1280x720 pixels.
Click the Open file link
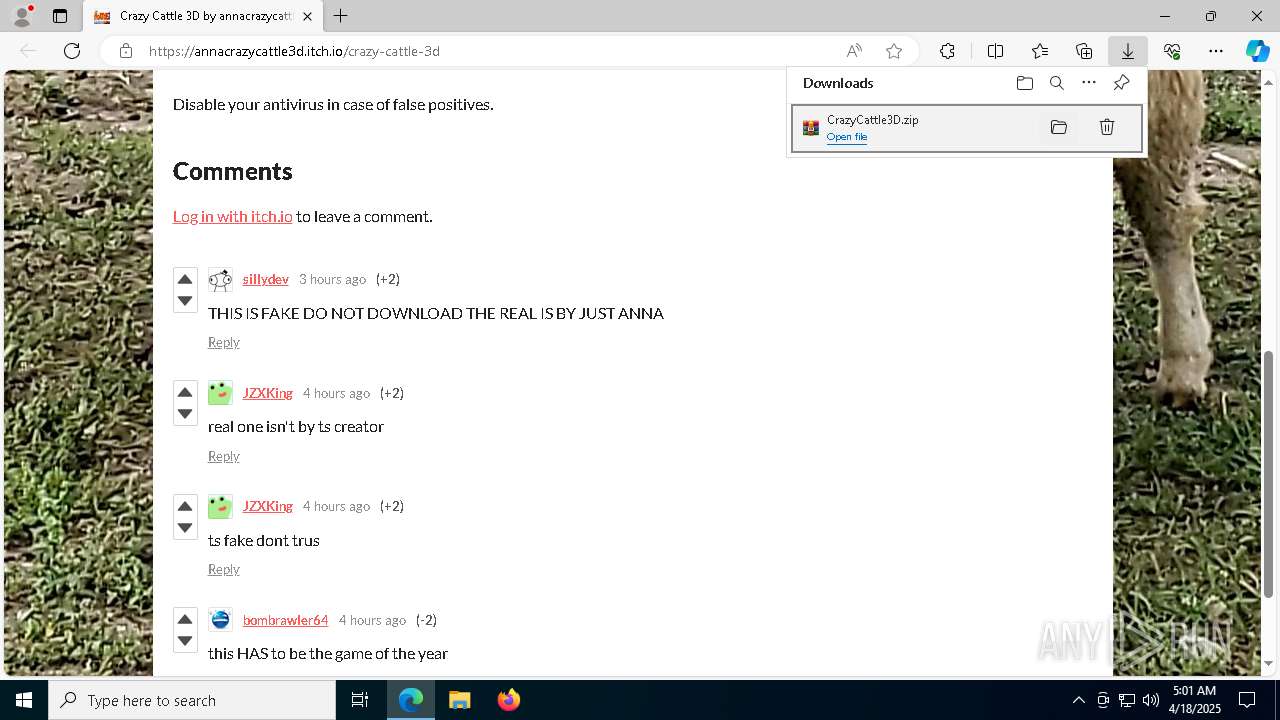click(847, 137)
